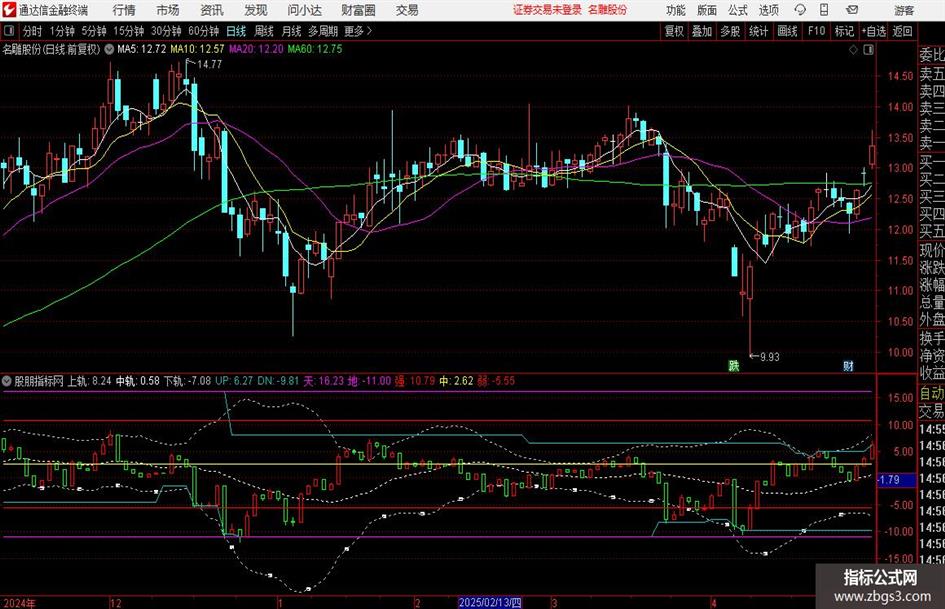Toggle the left panel icon beside 分时
The height and width of the screenshot is (609, 945).
click(x=9, y=31)
